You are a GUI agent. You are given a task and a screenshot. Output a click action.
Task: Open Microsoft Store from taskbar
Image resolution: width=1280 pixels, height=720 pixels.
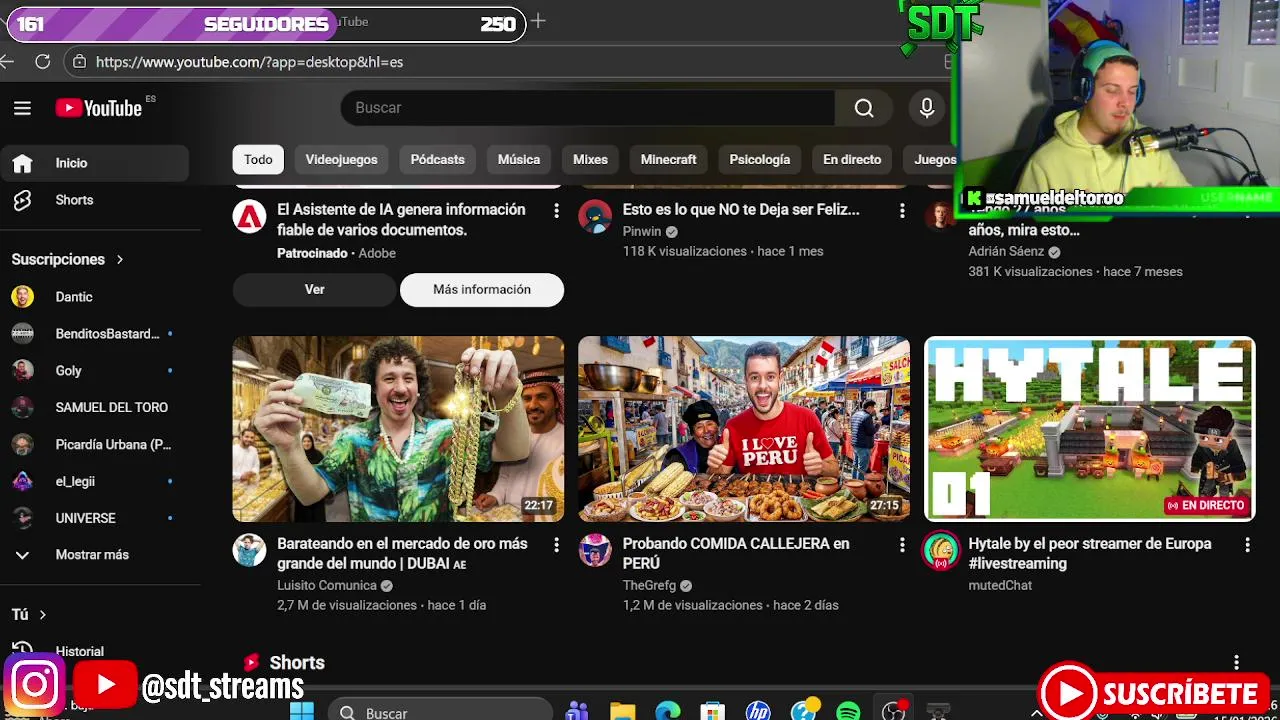(x=712, y=711)
